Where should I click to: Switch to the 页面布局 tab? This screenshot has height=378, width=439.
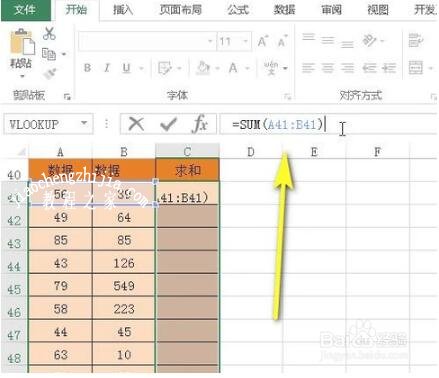[x=181, y=10]
